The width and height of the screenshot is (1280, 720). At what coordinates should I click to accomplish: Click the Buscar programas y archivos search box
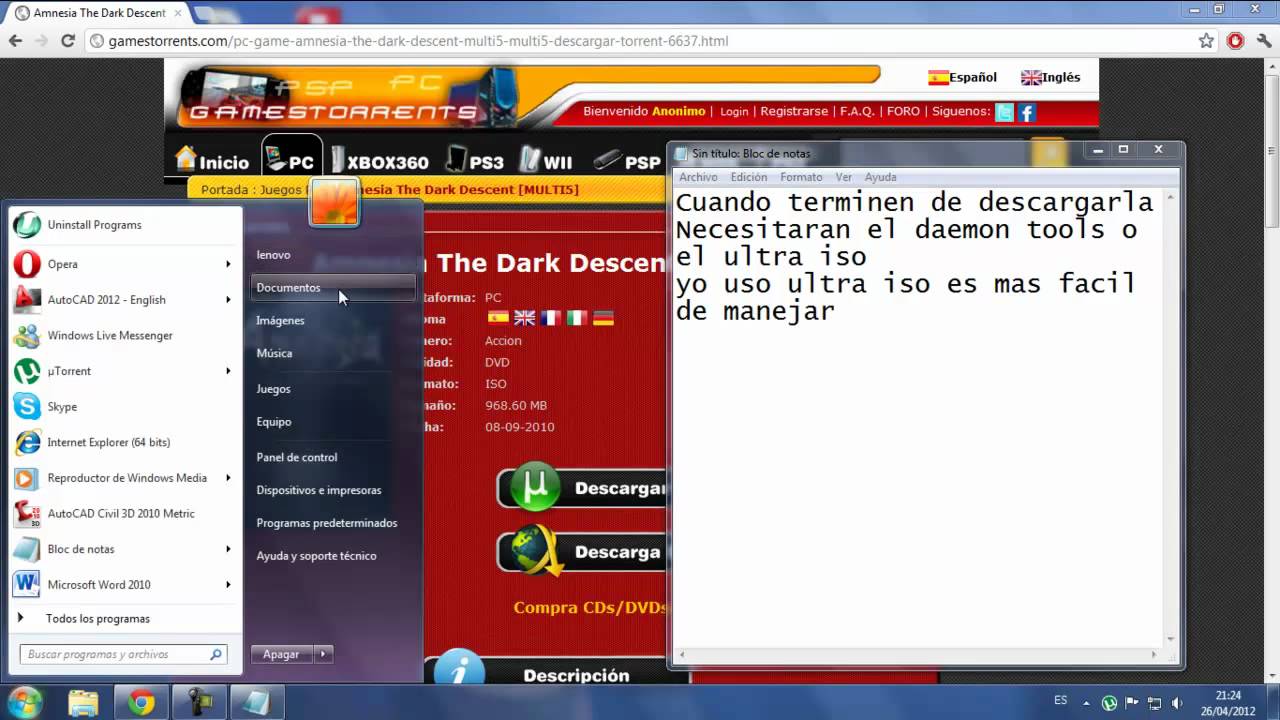coord(124,655)
